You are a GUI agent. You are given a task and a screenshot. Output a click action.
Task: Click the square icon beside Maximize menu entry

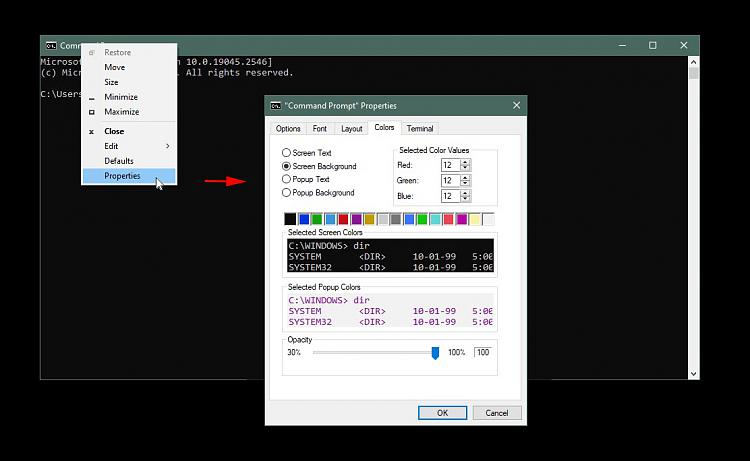92,112
